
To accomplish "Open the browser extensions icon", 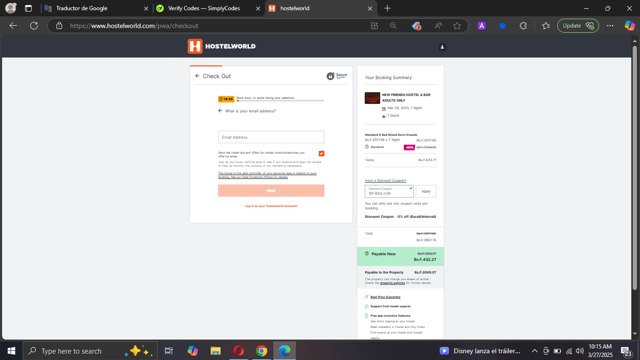I will click(x=523, y=26).
